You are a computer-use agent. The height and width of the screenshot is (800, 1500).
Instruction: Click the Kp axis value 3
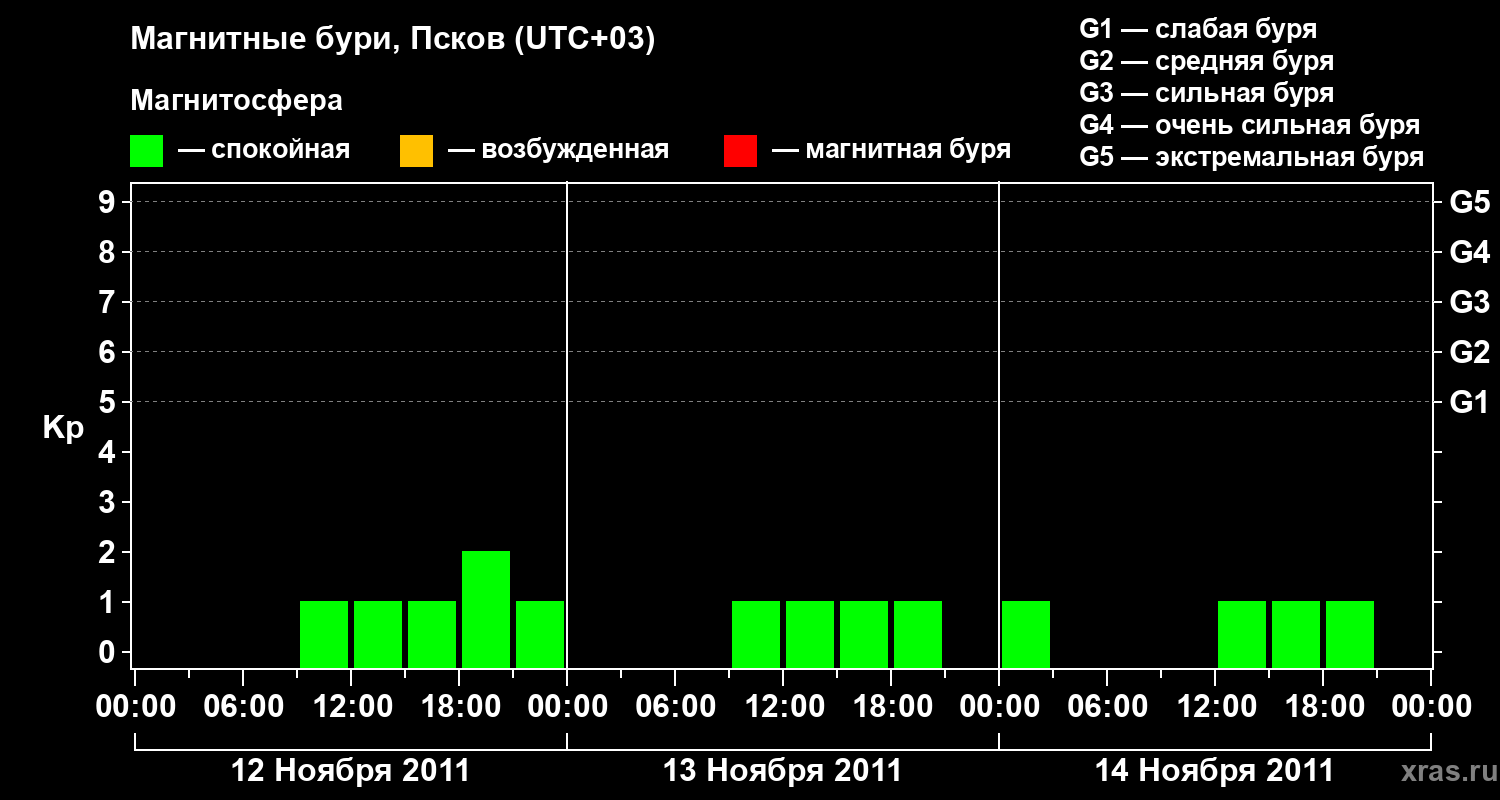109,502
